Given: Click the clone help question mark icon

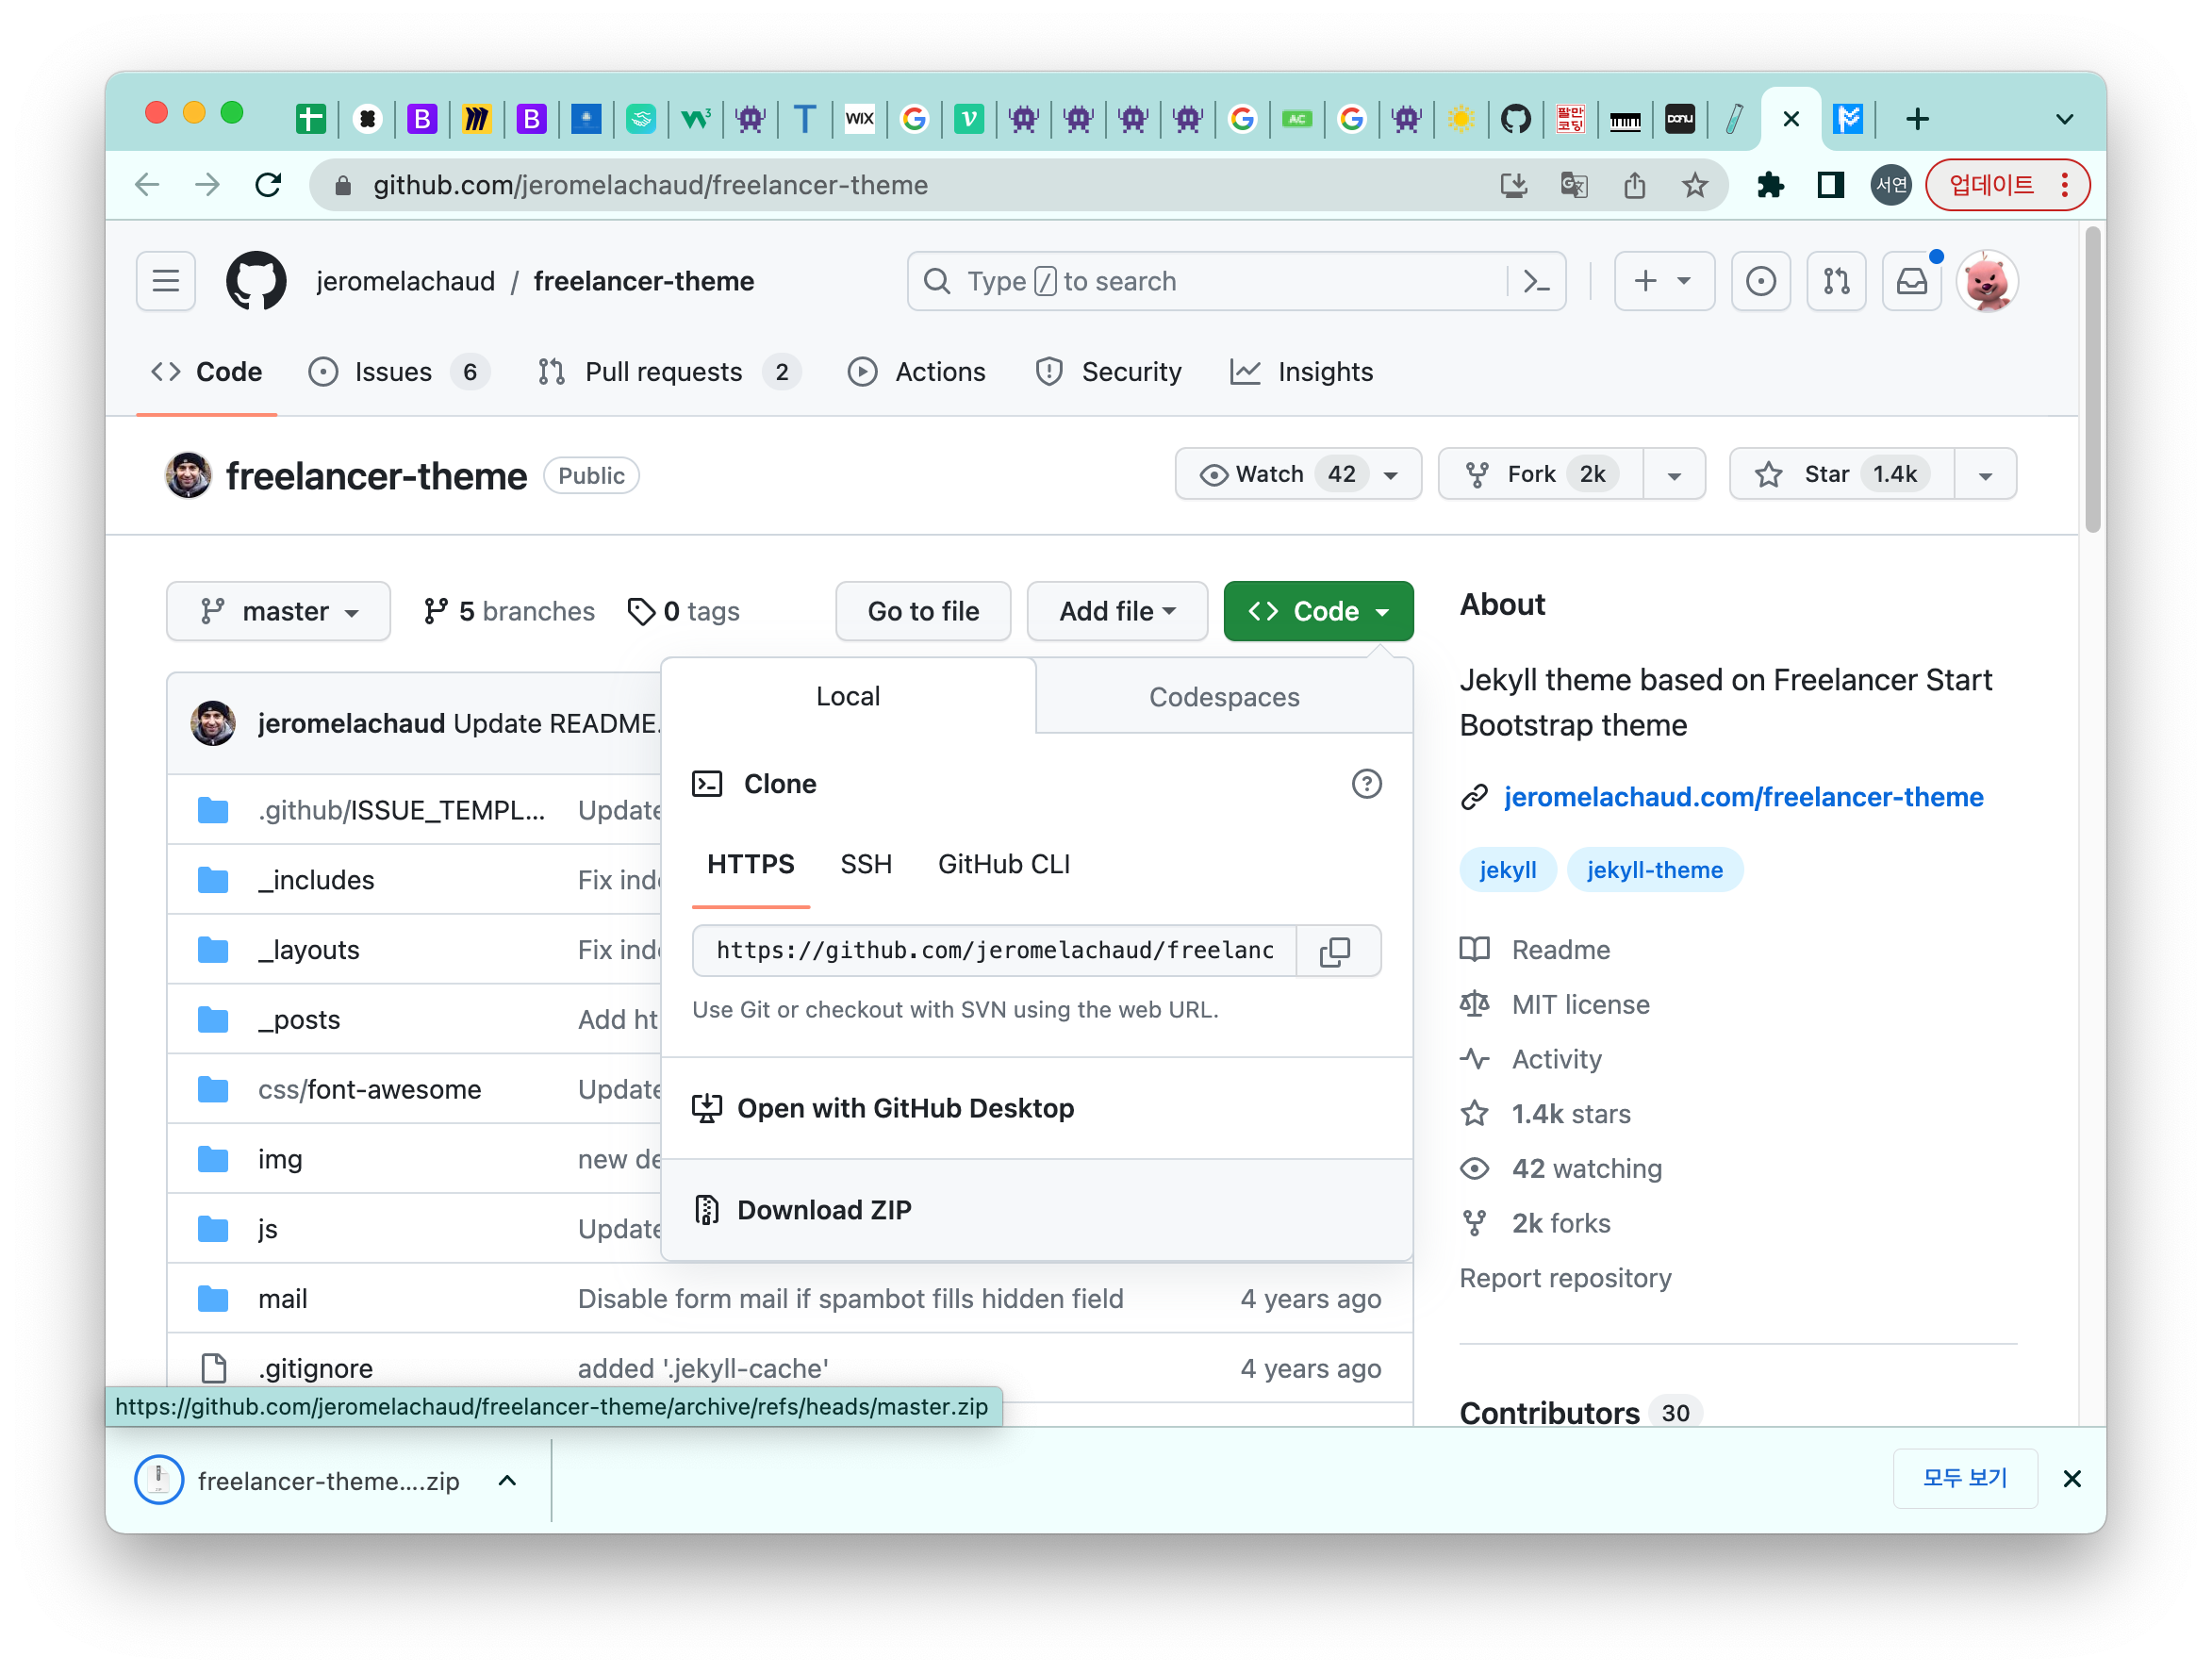Looking at the screenshot, I should pyautogui.click(x=1366, y=784).
